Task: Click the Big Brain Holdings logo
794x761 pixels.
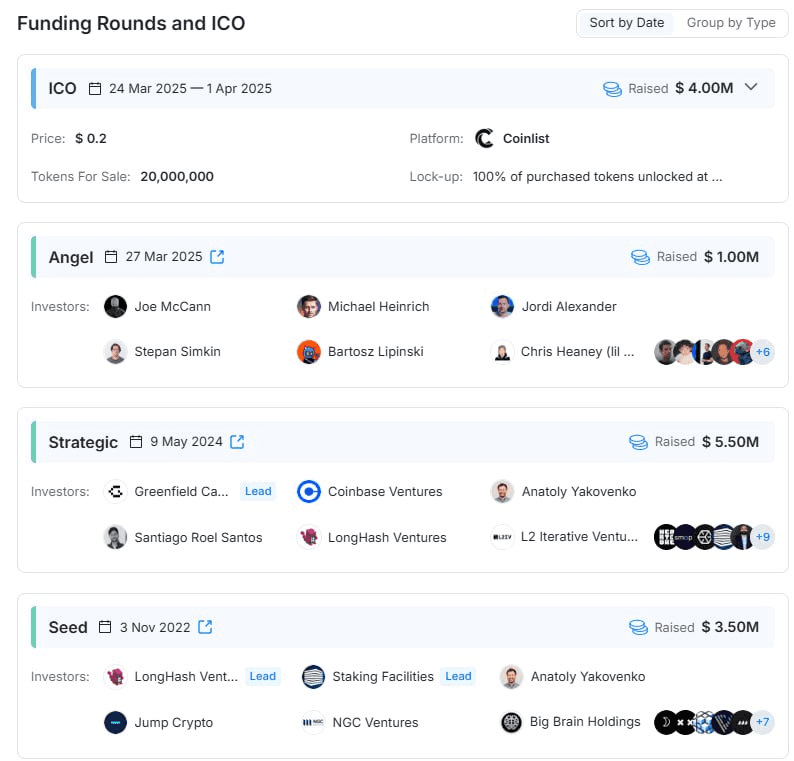Action: tap(512, 722)
